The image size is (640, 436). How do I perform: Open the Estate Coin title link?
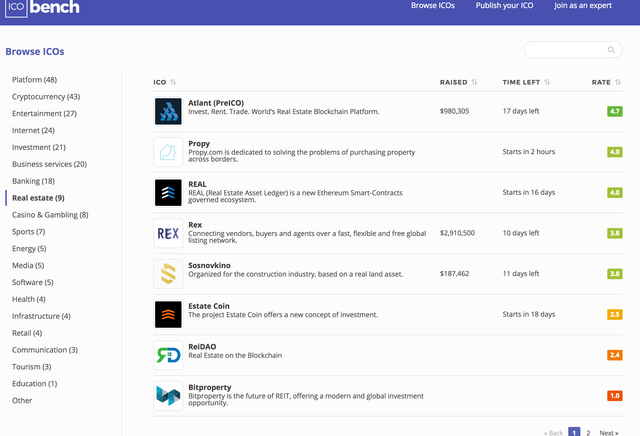click(209, 306)
